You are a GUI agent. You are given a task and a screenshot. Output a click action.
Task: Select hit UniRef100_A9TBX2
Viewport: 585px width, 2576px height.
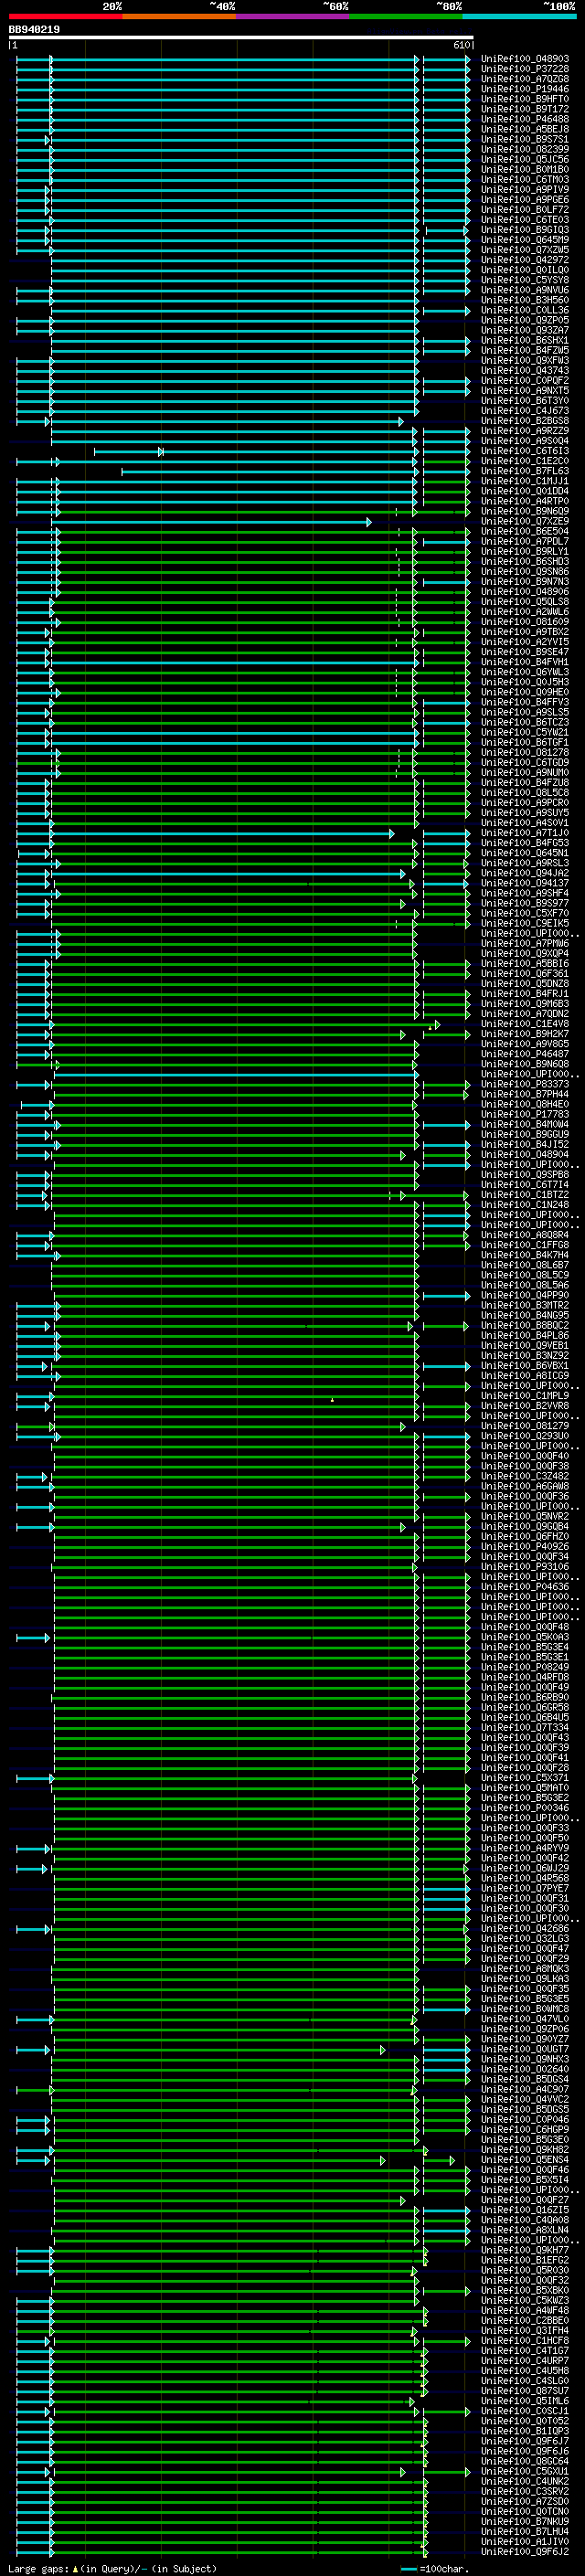pyautogui.click(x=525, y=632)
